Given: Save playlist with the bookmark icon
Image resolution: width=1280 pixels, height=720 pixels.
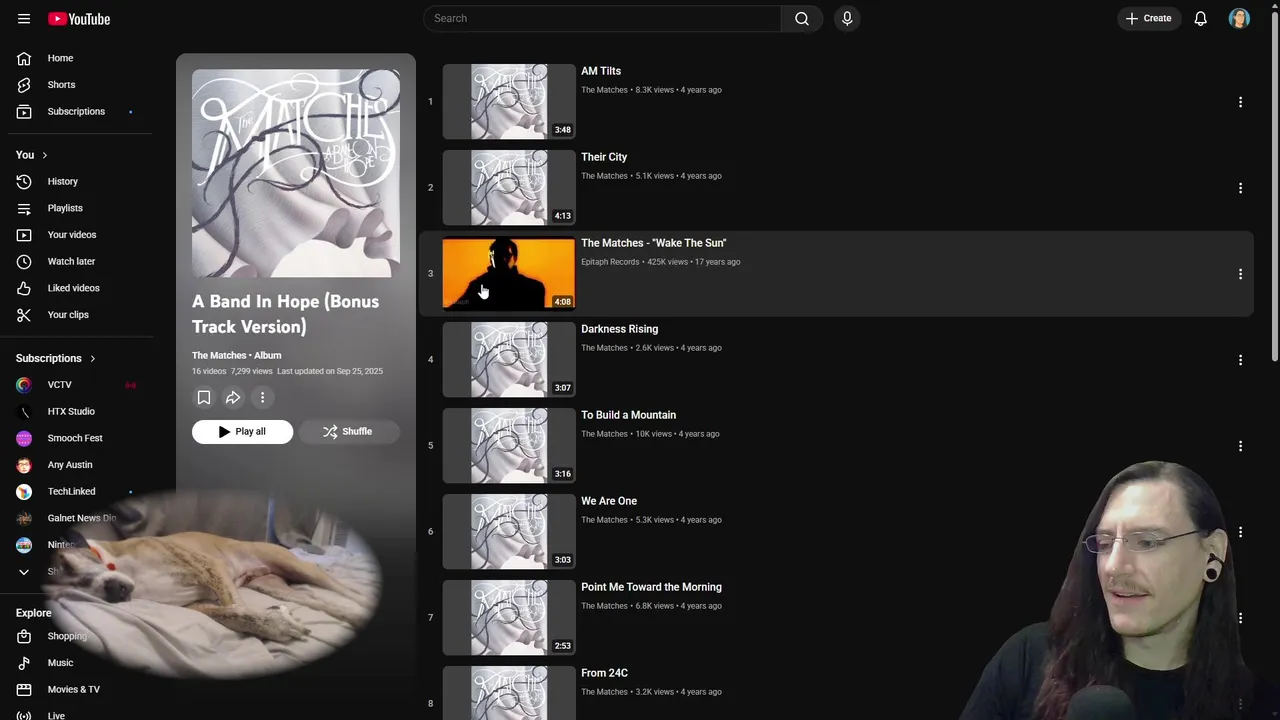Looking at the screenshot, I should coord(204,397).
